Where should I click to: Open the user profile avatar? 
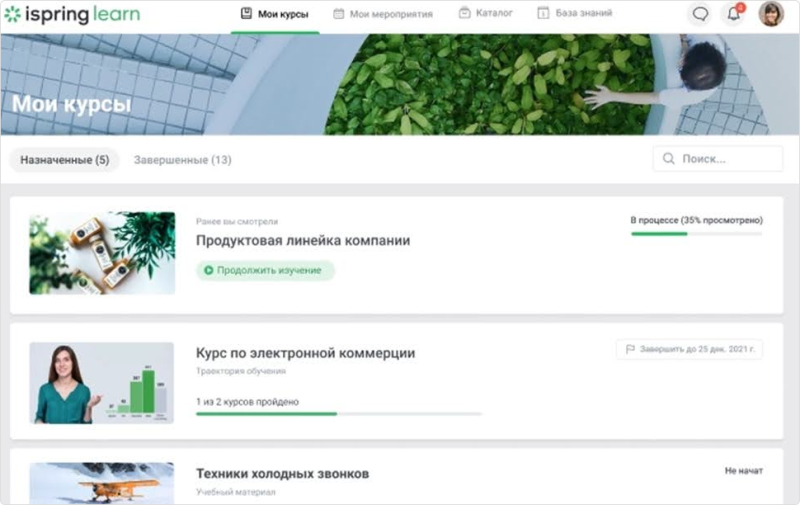770,14
